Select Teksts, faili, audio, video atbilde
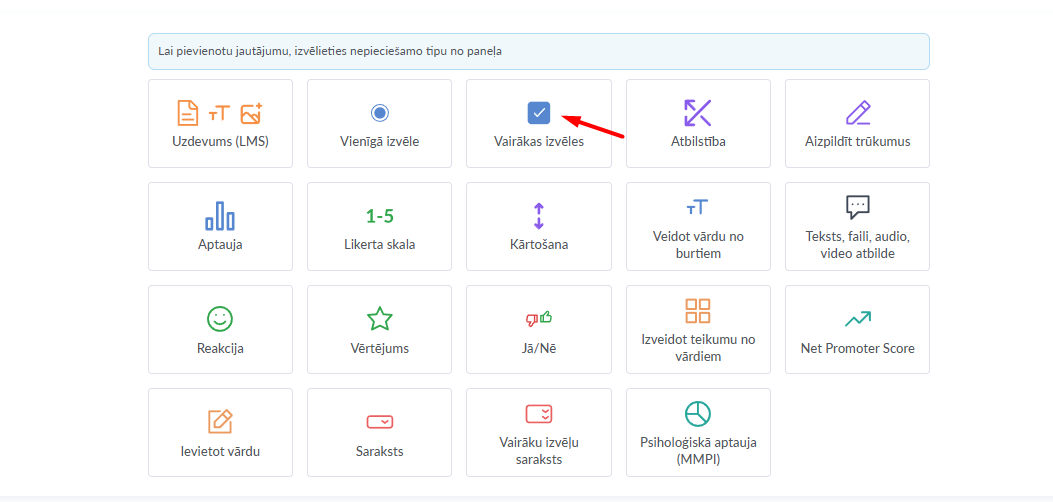This screenshot has height=502, width=1053. [857, 226]
